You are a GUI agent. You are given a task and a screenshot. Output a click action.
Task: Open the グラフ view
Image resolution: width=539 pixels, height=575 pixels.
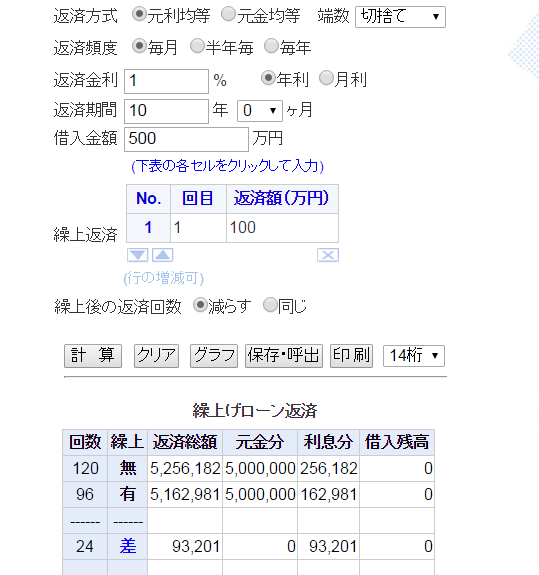coord(214,356)
